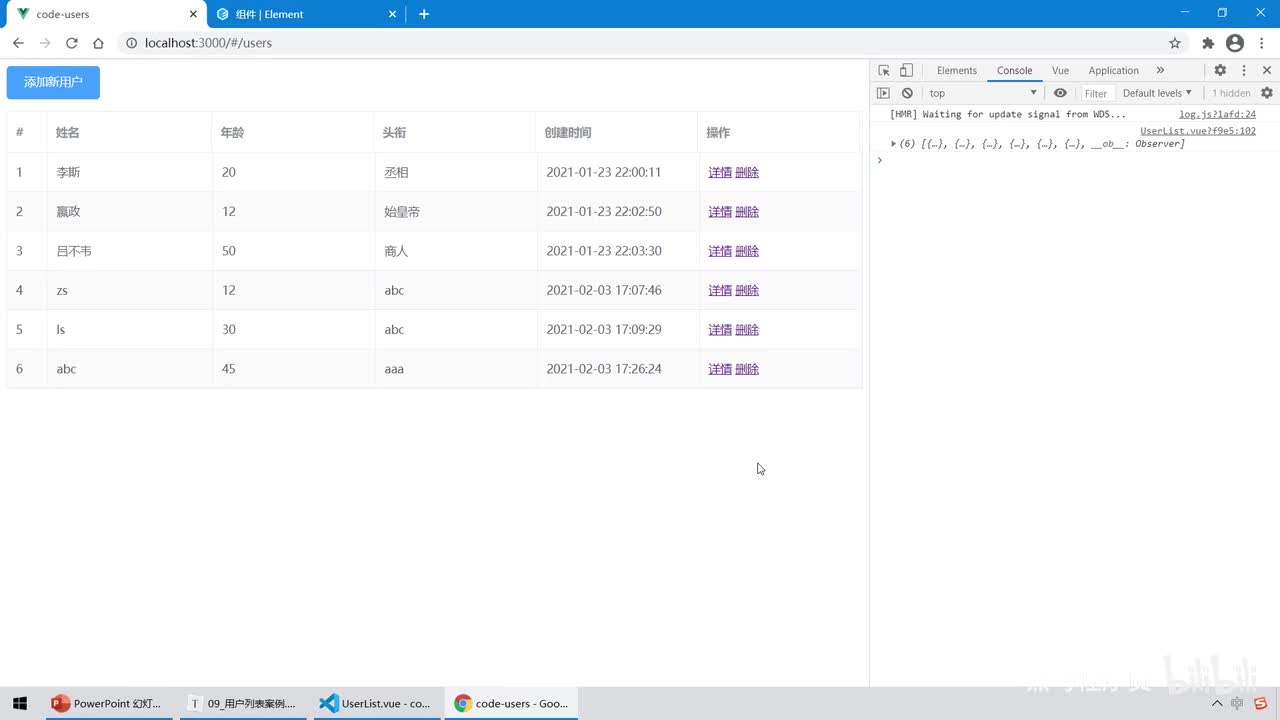Toggle live expression eye icon
Viewport: 1280px width, 720px height.
coord(1060,93)
